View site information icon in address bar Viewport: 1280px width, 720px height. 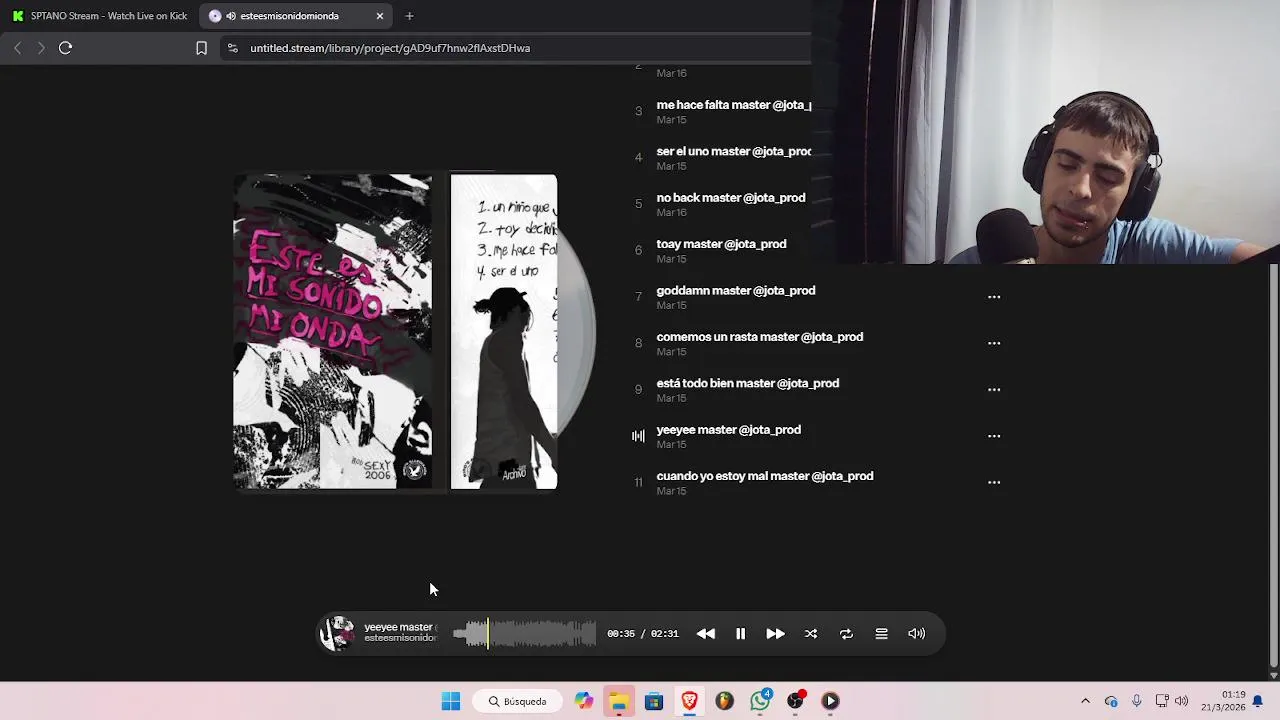pyautogui.click(x=232, y=48)
